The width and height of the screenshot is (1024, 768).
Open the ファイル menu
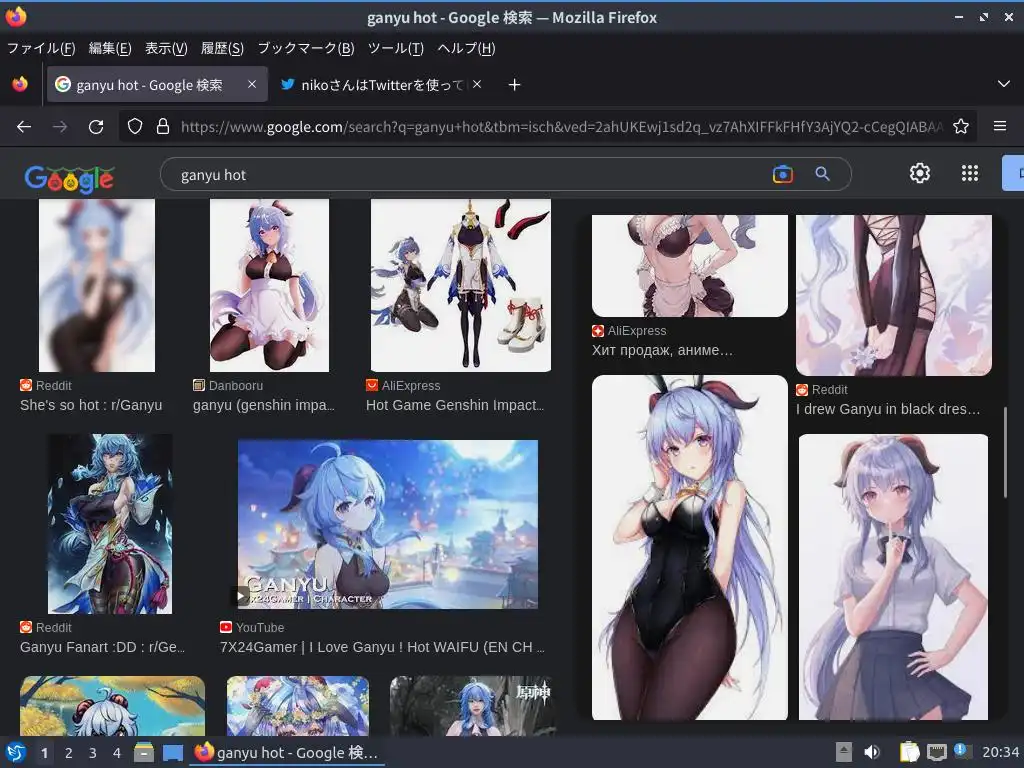[x=41, y=48]
